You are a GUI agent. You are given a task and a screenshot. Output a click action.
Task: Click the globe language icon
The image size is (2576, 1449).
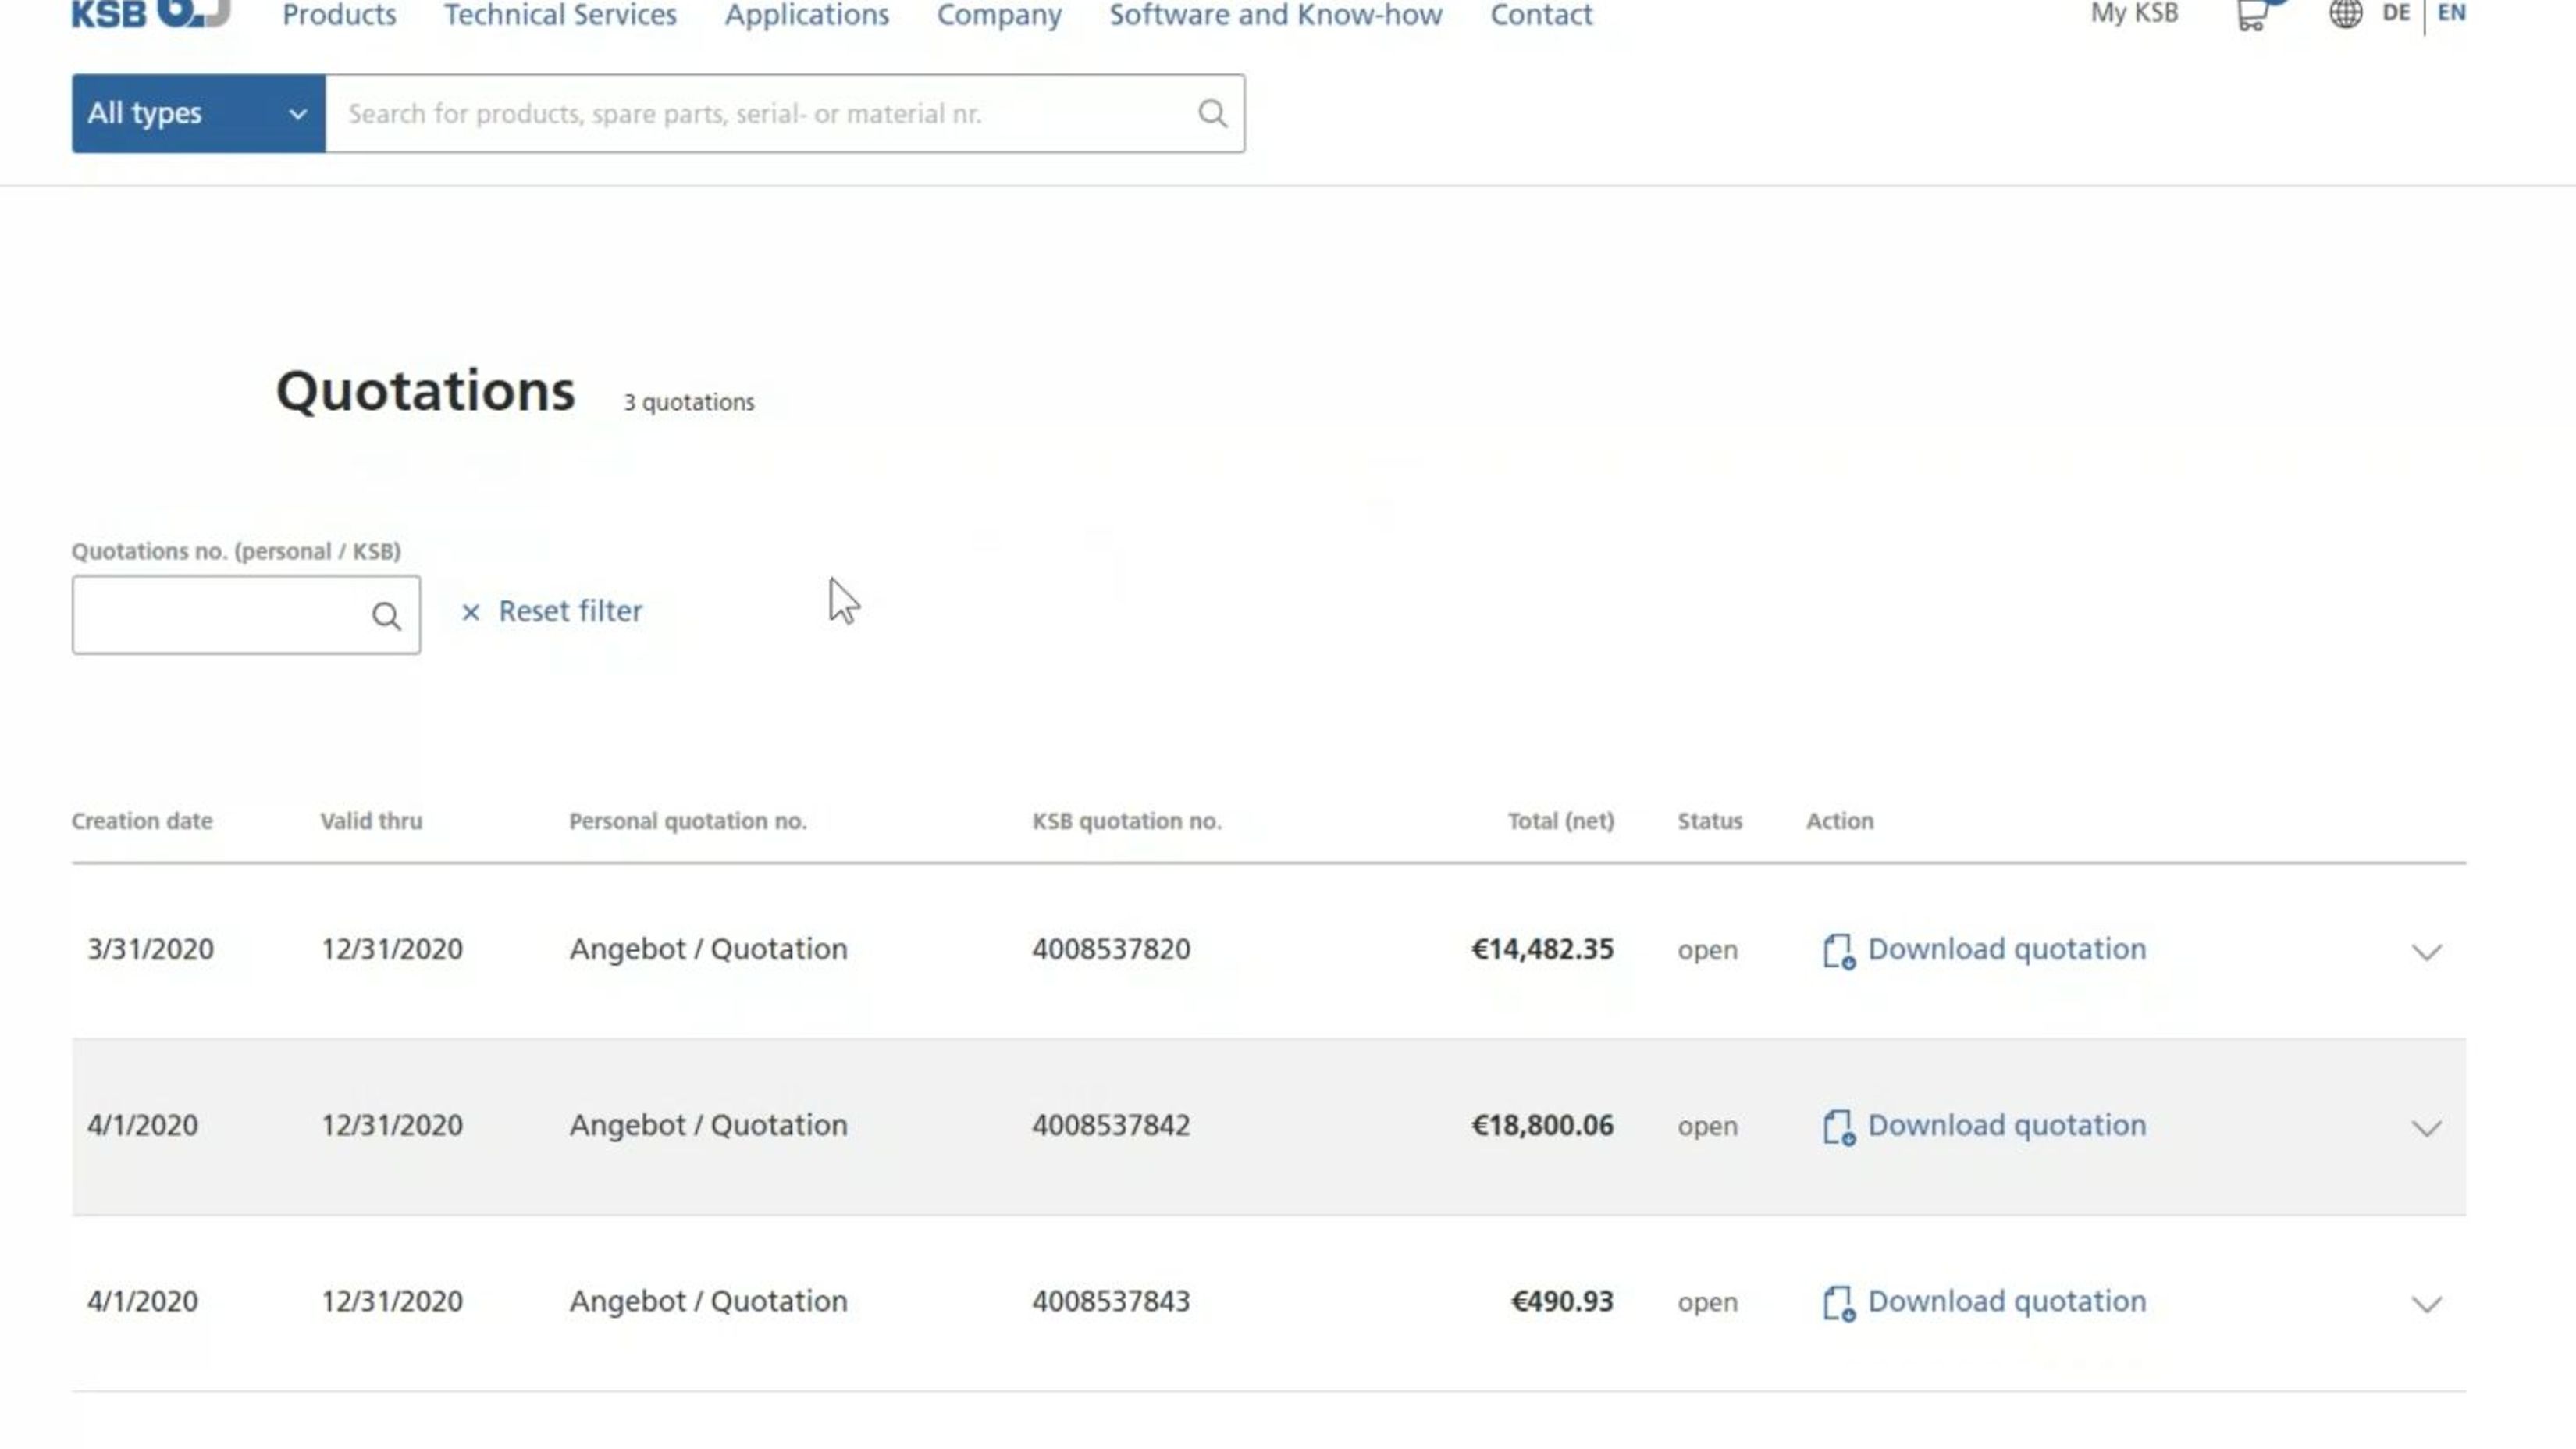[2345, 14]
